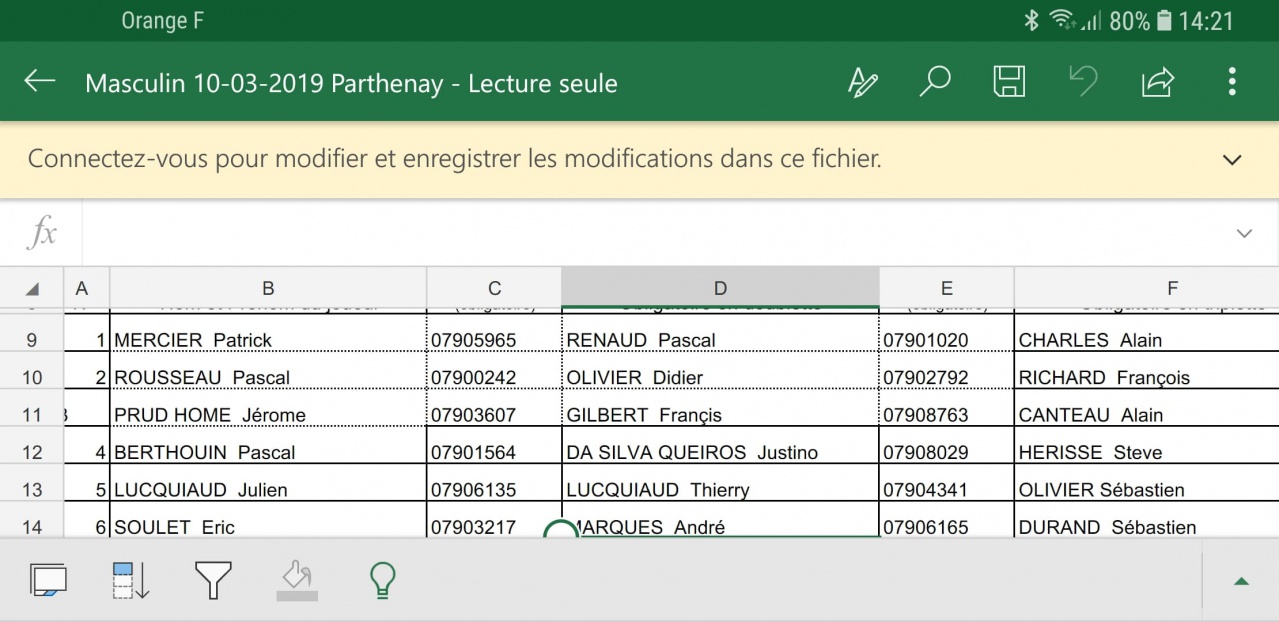Select column D header
This screenshot has height=622, width=1279.
(x=720, y=288)
